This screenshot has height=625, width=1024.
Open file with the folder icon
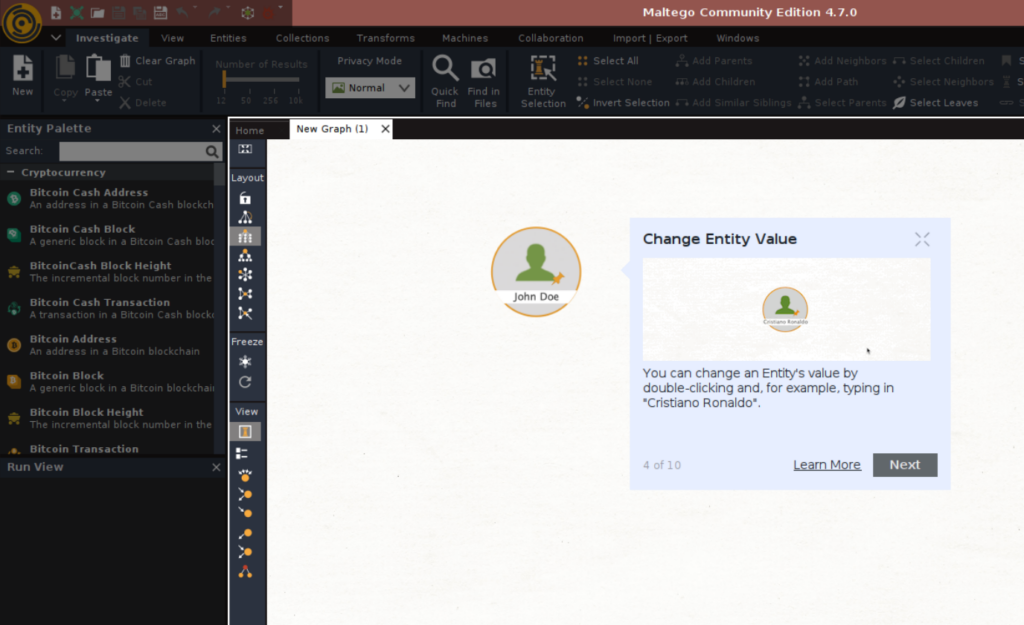pyautogui.click(x=97, y=12)
